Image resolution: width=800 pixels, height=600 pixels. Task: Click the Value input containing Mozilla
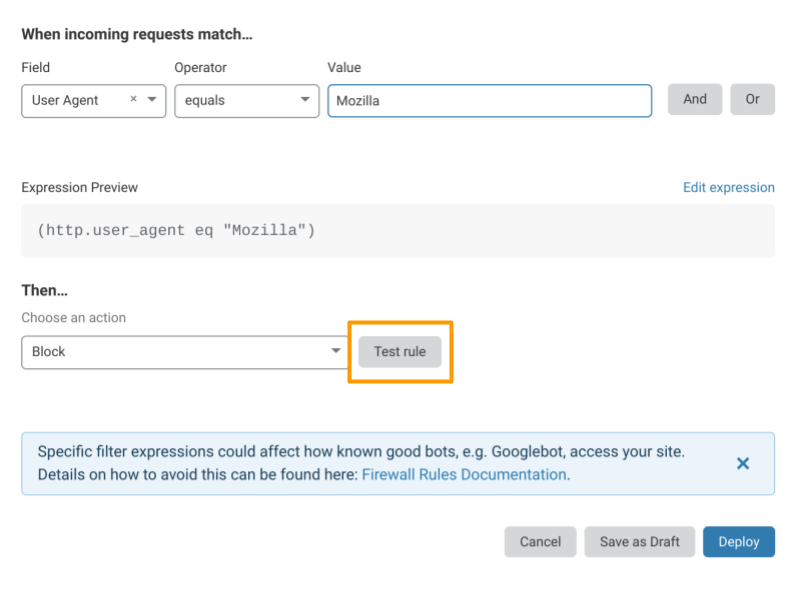tap(489, 100)
